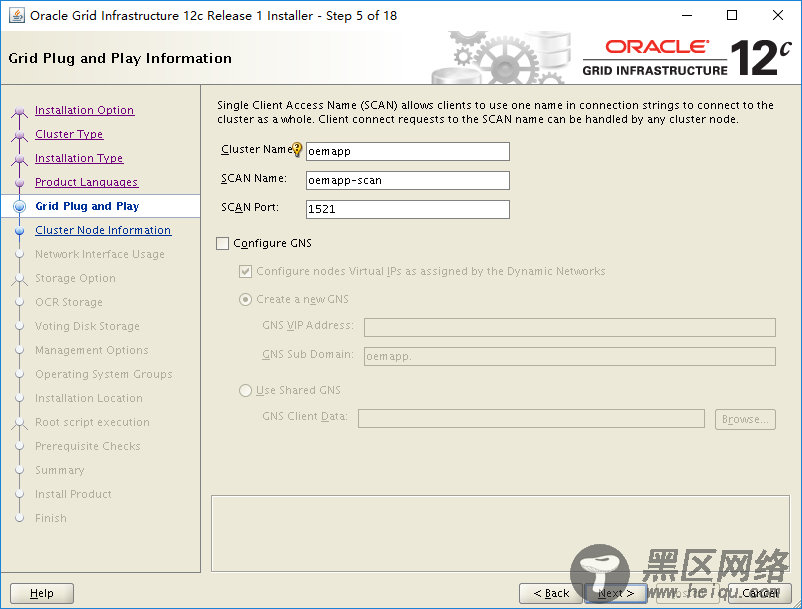
Task: Enable the Configure GNS checkbox
Action: click(x=222, y=243)
